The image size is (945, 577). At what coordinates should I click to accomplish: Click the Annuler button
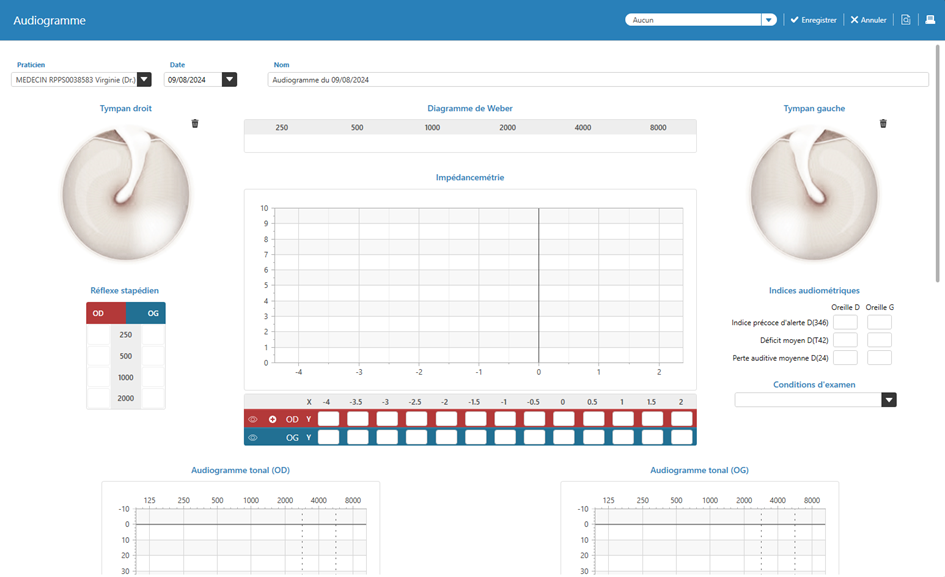[x=868, y=20]
